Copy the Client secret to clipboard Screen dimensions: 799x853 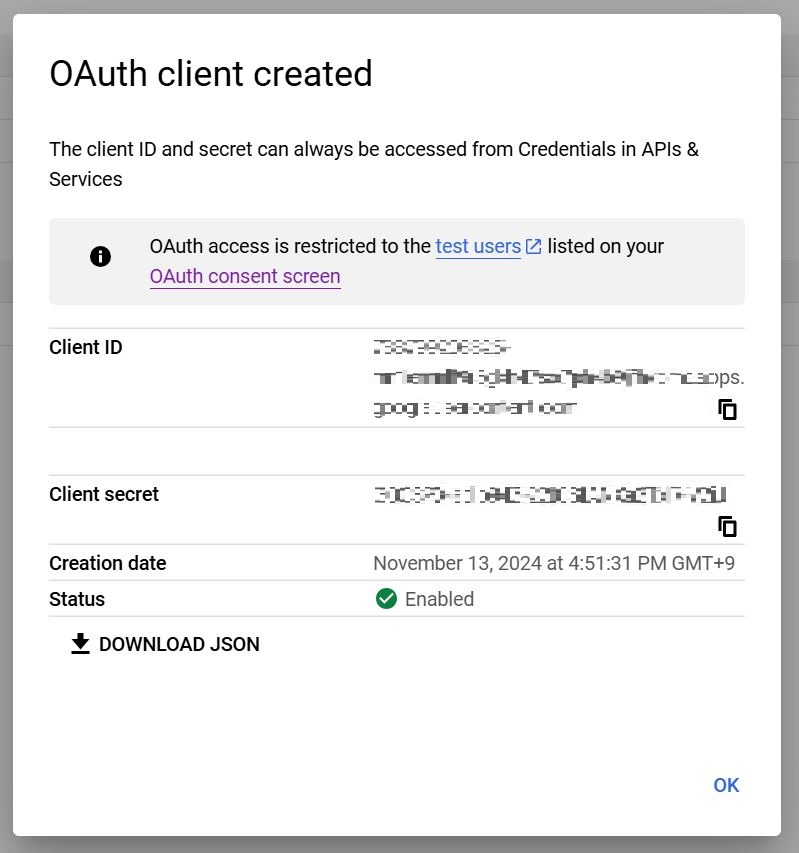(x=728, y=526)
